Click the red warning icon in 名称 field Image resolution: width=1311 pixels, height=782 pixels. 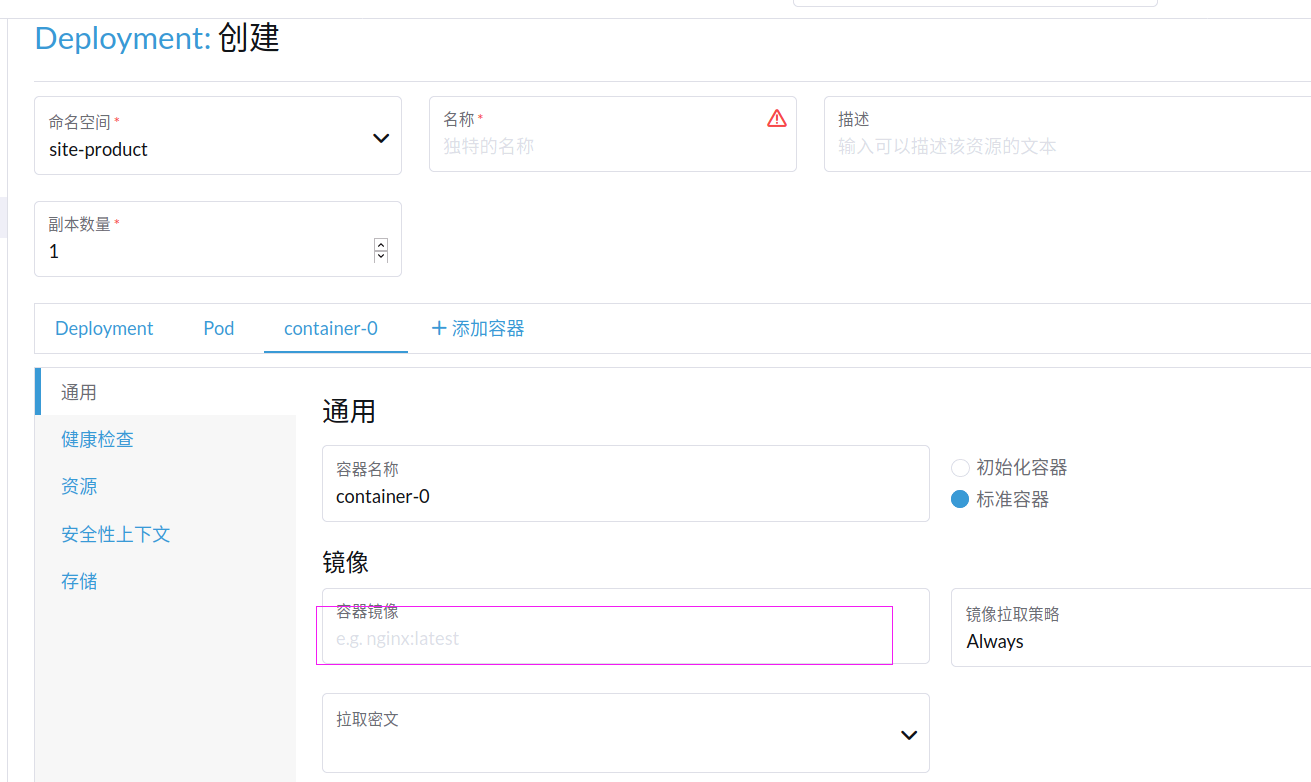tap(777, 119)
